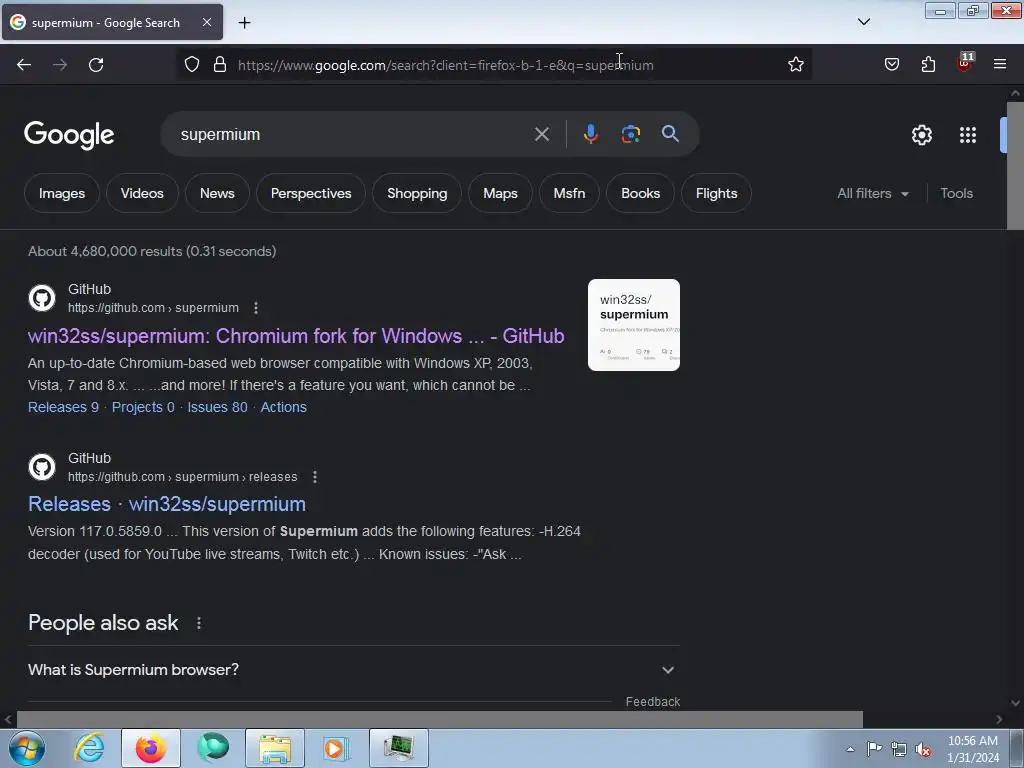Image resolution: width=1024 pixels, height=768 pixels.
Task: Switch to News results
Action: click(217, 193)
